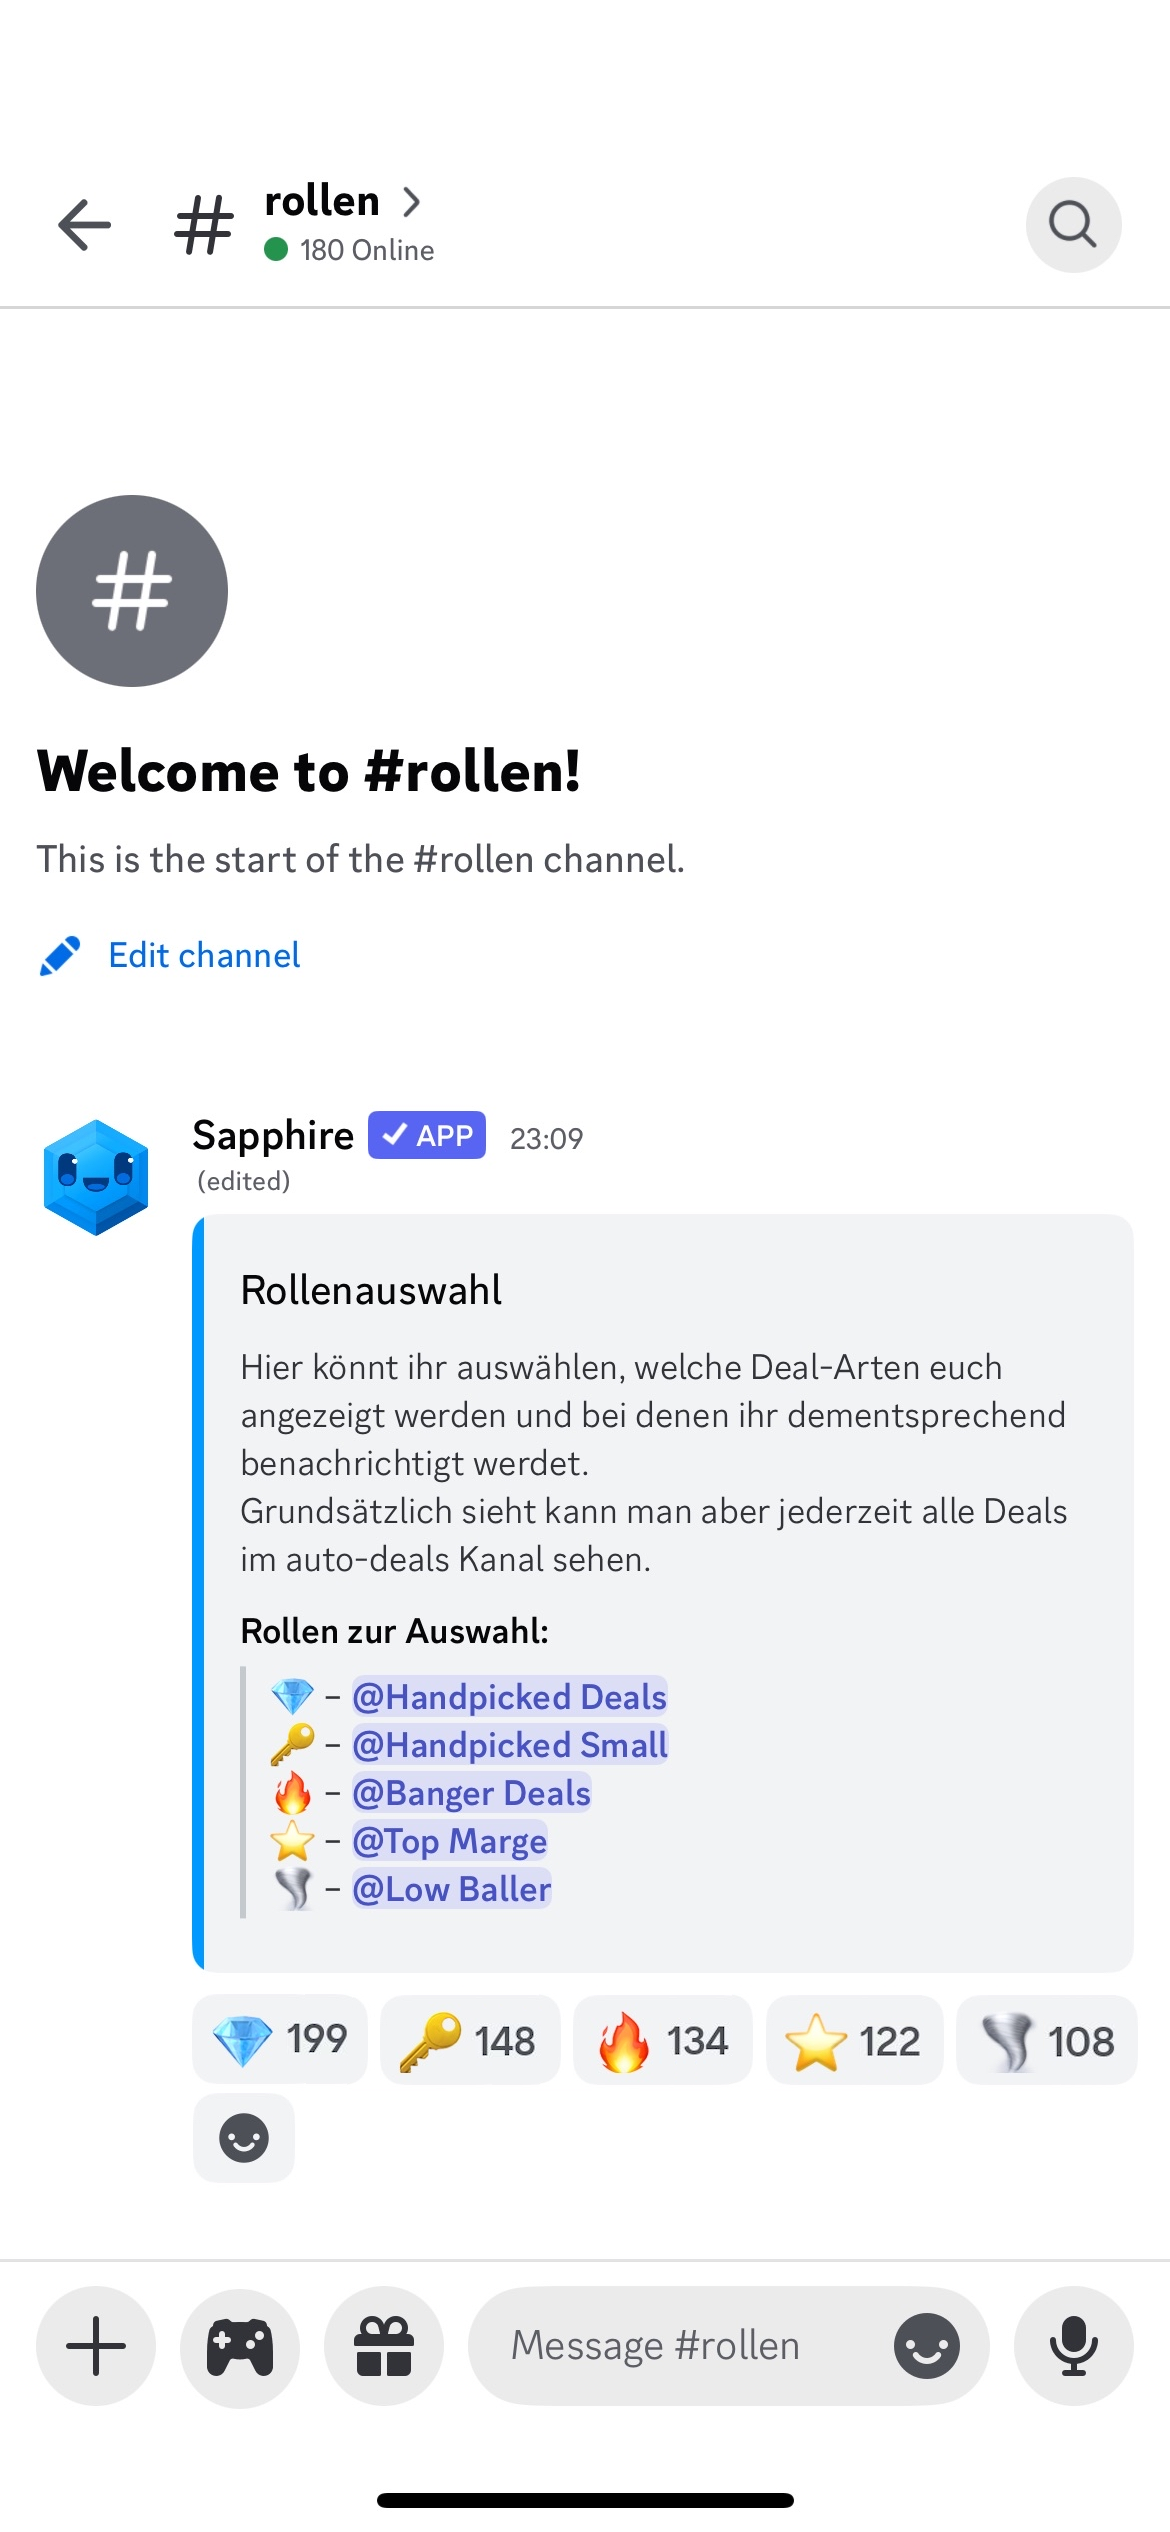Open emoji picker in message field
Image resolution: width=1170 pixels, height=2532 pixels.
pos(927,2345)
